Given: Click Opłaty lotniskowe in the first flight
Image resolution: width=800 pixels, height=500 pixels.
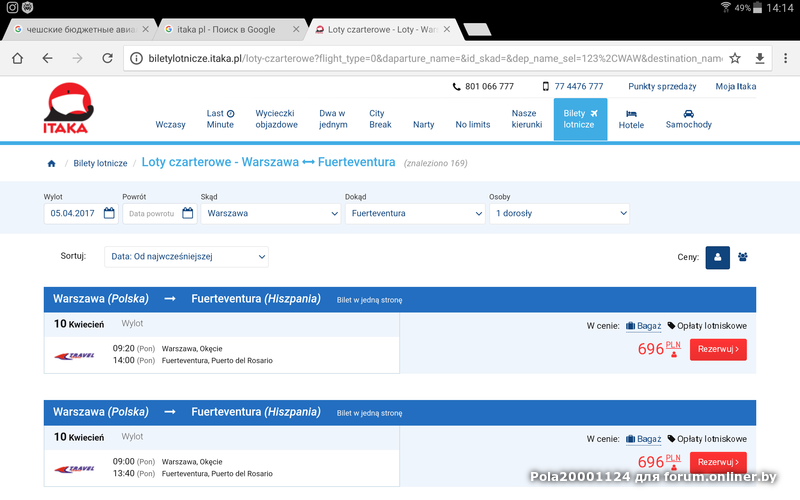Looking at the screenshot, I should (707, 326).
